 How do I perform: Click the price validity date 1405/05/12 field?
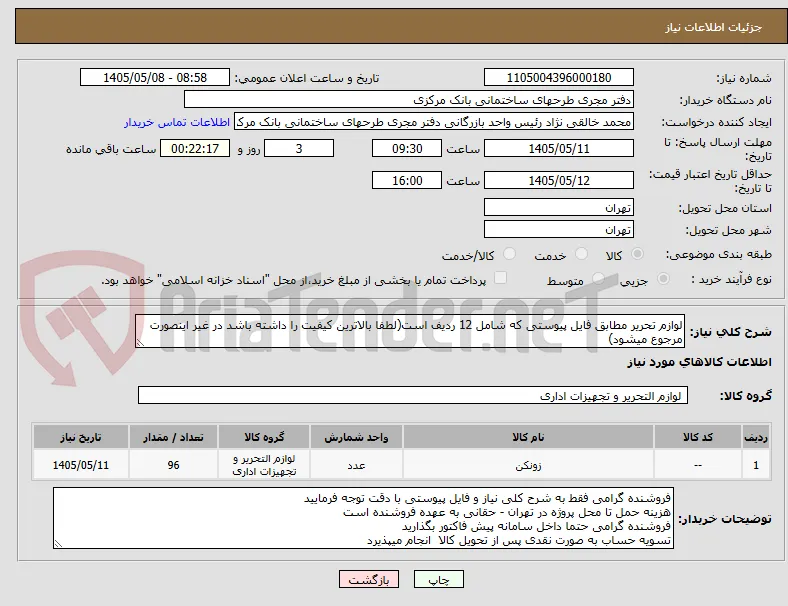558,180
